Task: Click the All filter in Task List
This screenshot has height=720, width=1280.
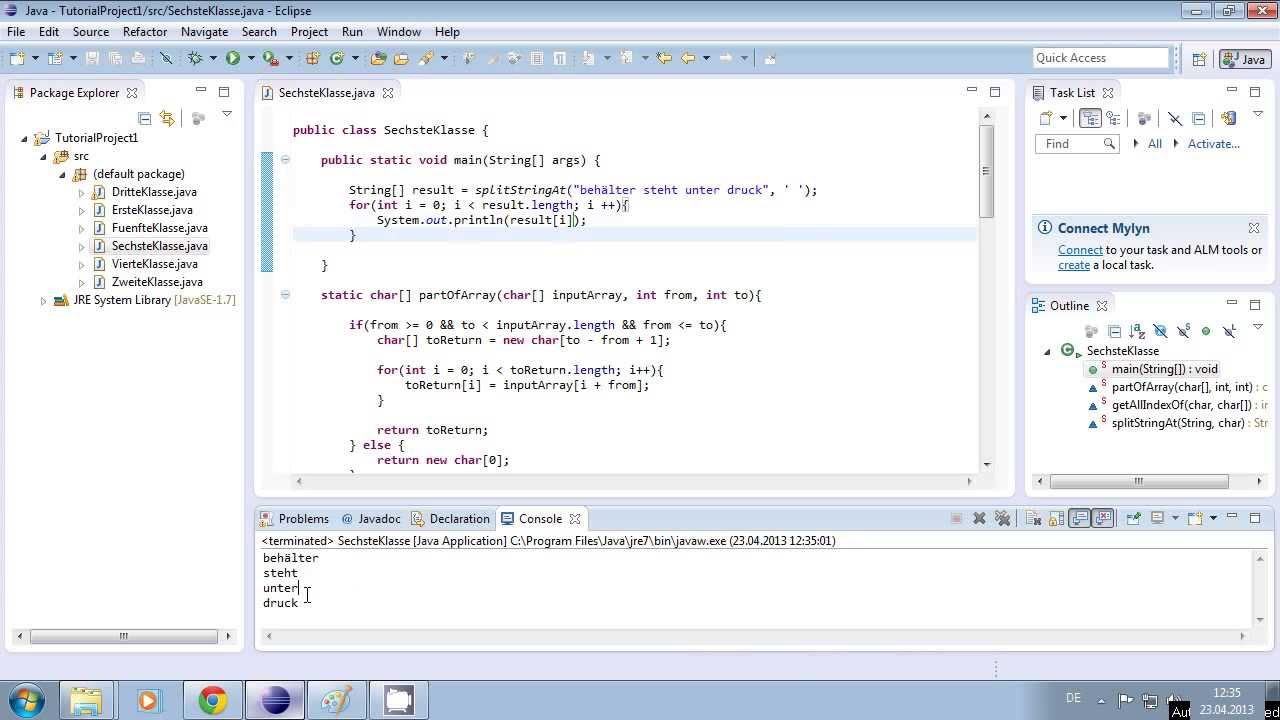Action: (1154, 144)
